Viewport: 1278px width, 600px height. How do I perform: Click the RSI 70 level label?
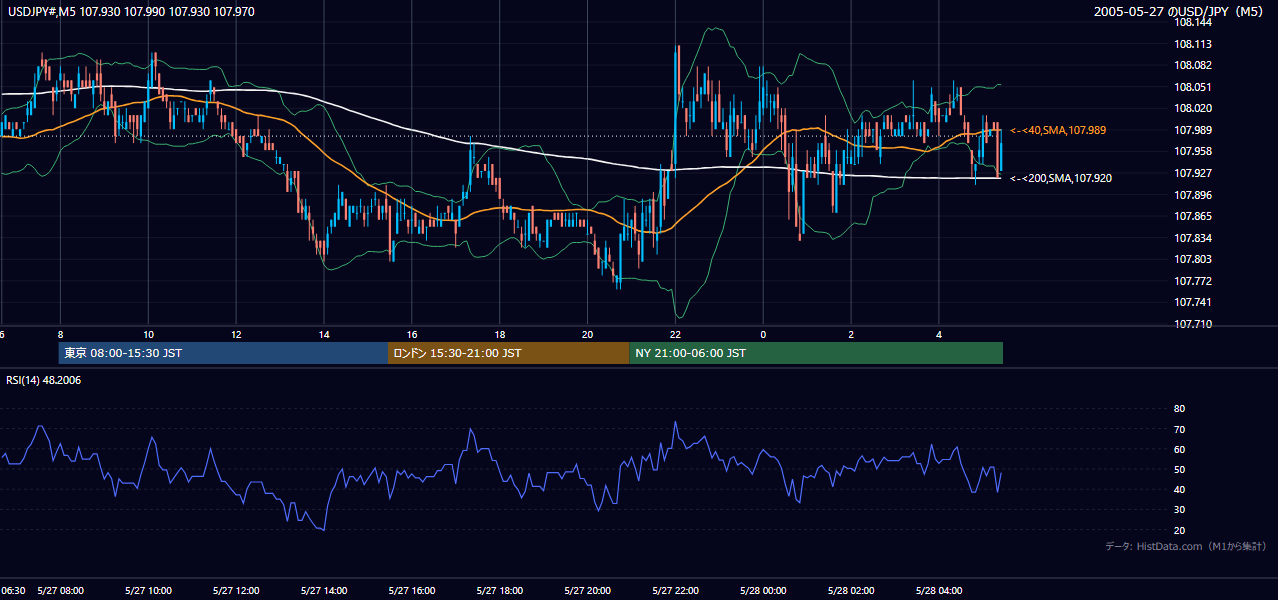[1179, 429]
